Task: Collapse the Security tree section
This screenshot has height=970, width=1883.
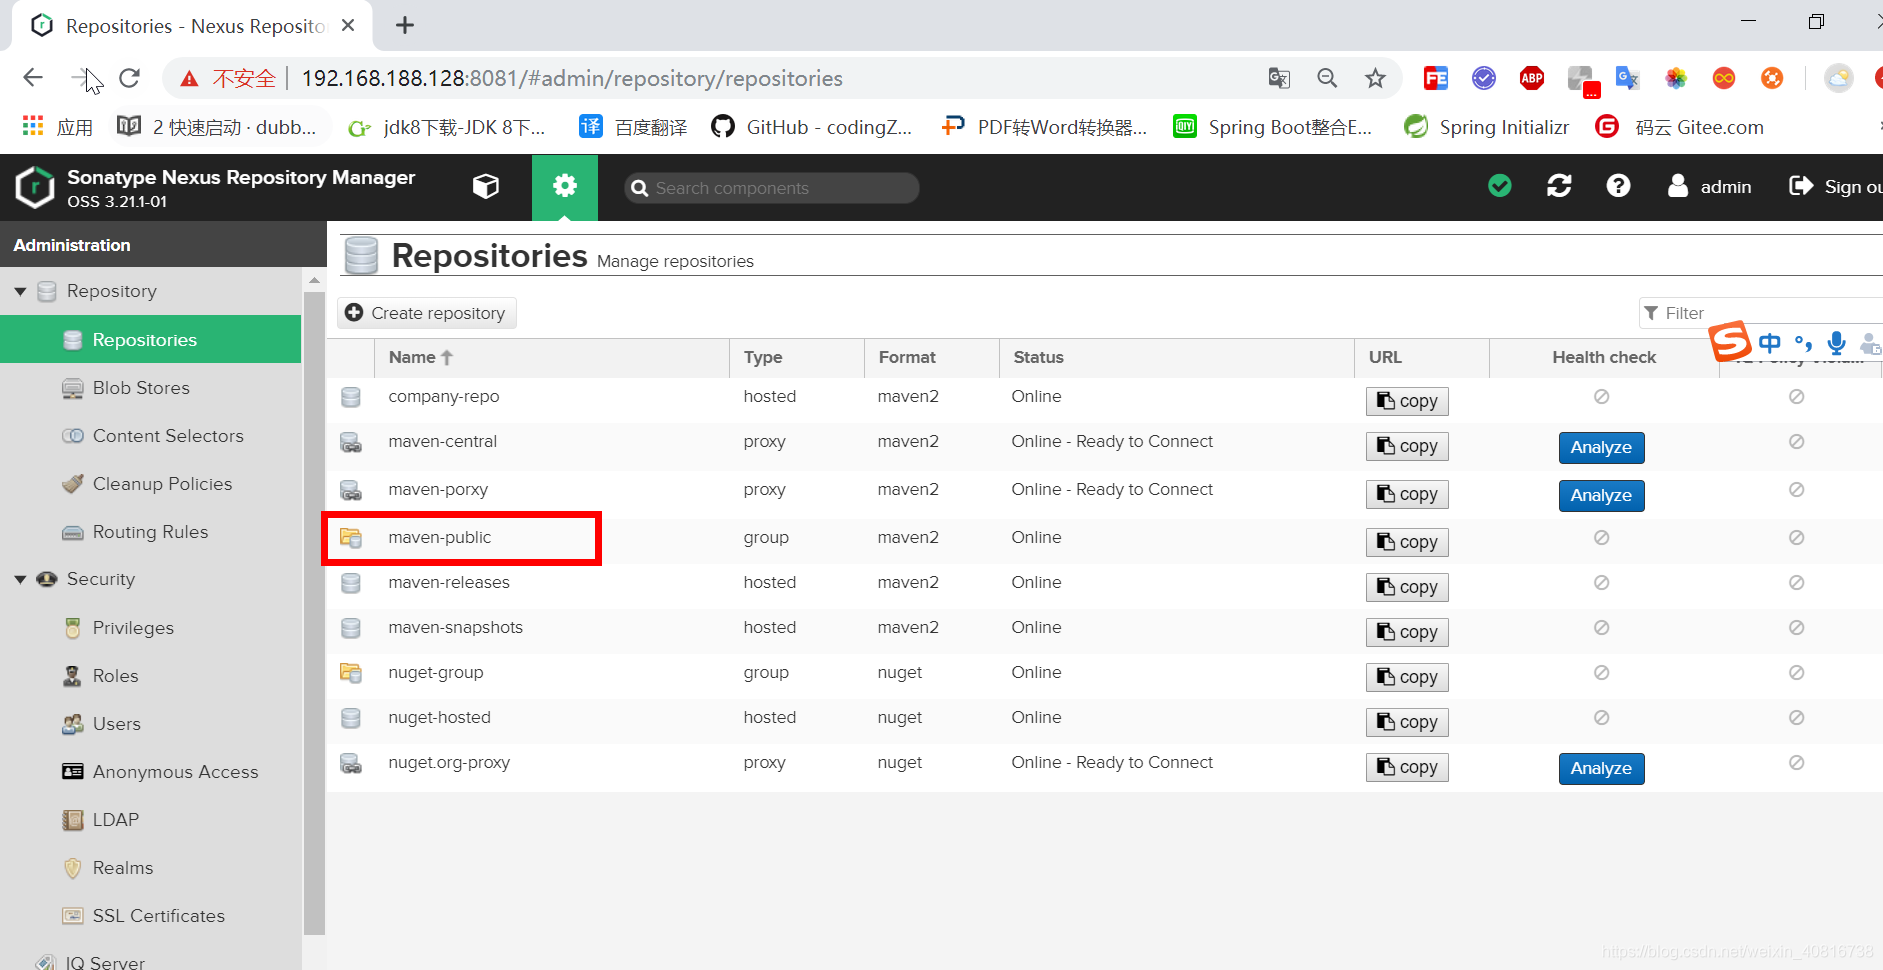Action: pos(20,579)
